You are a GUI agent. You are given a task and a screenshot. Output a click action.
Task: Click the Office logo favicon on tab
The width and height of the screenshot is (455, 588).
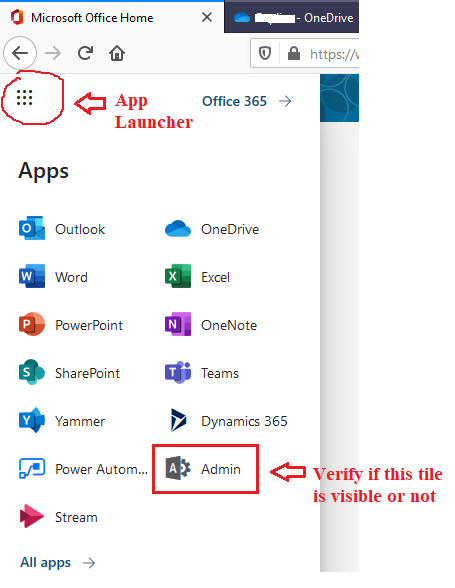[x=17, y=18]
